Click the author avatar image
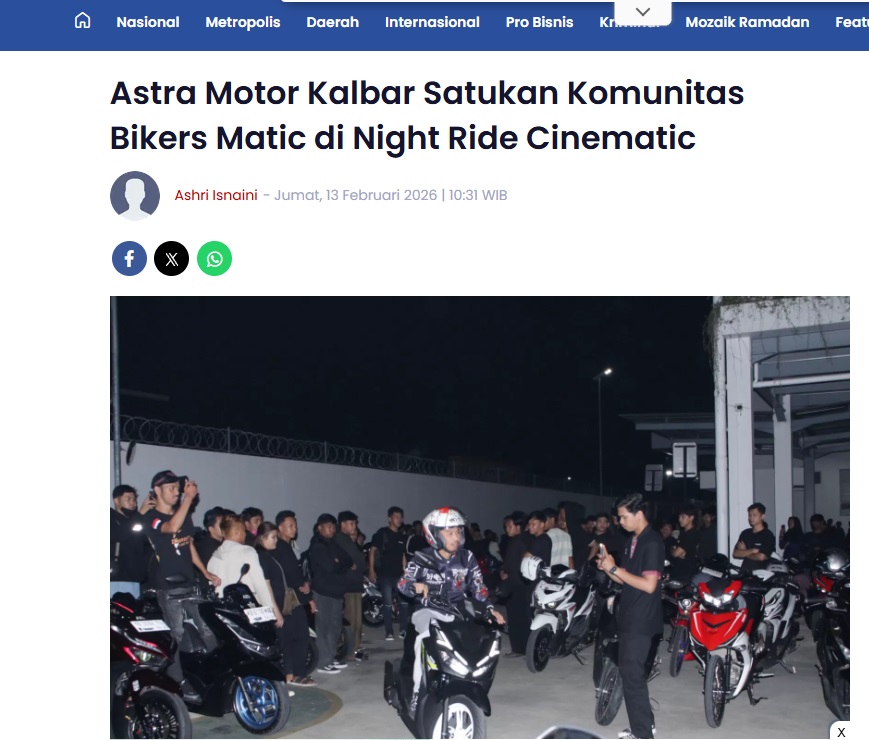Screen dimensions: 869x740 point(135,195)
